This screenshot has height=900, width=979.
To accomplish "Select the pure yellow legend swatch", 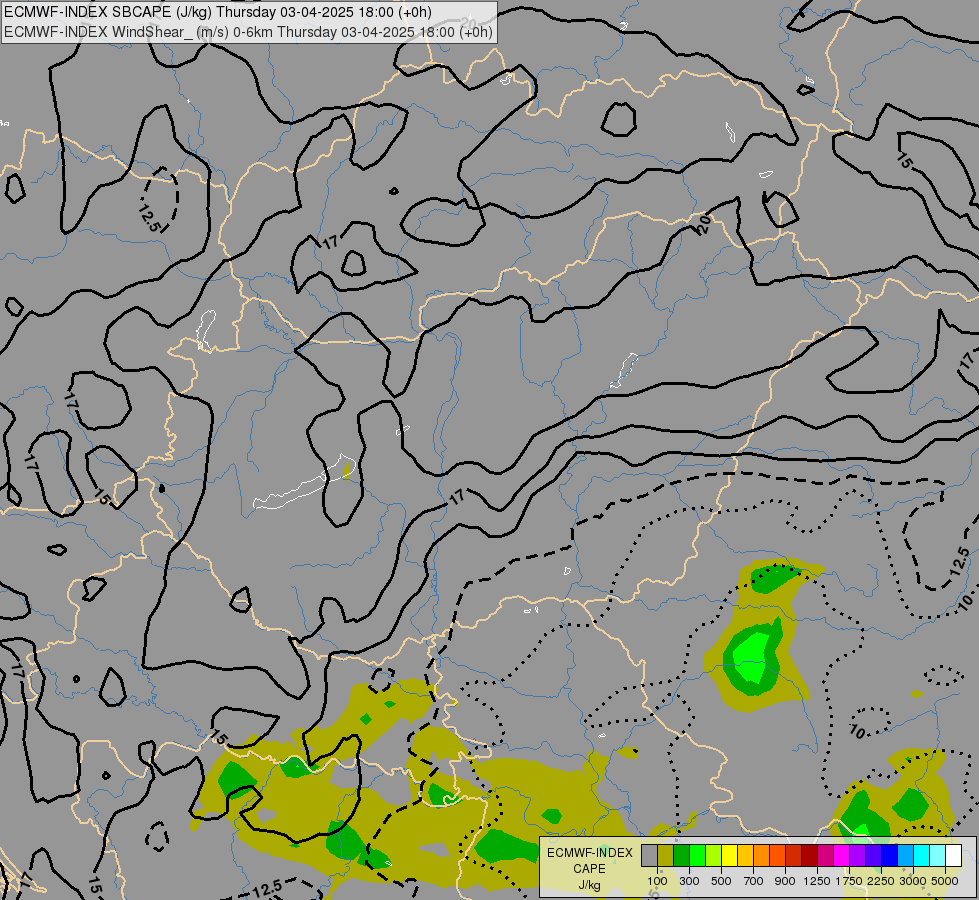I will coord(729,856).
